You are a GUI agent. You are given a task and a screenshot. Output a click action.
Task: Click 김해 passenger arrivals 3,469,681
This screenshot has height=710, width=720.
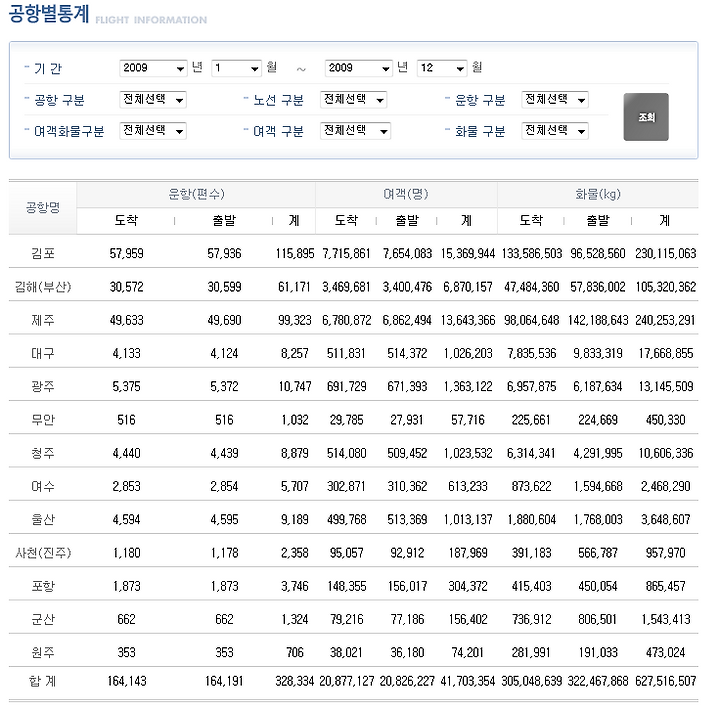[346, 287]
